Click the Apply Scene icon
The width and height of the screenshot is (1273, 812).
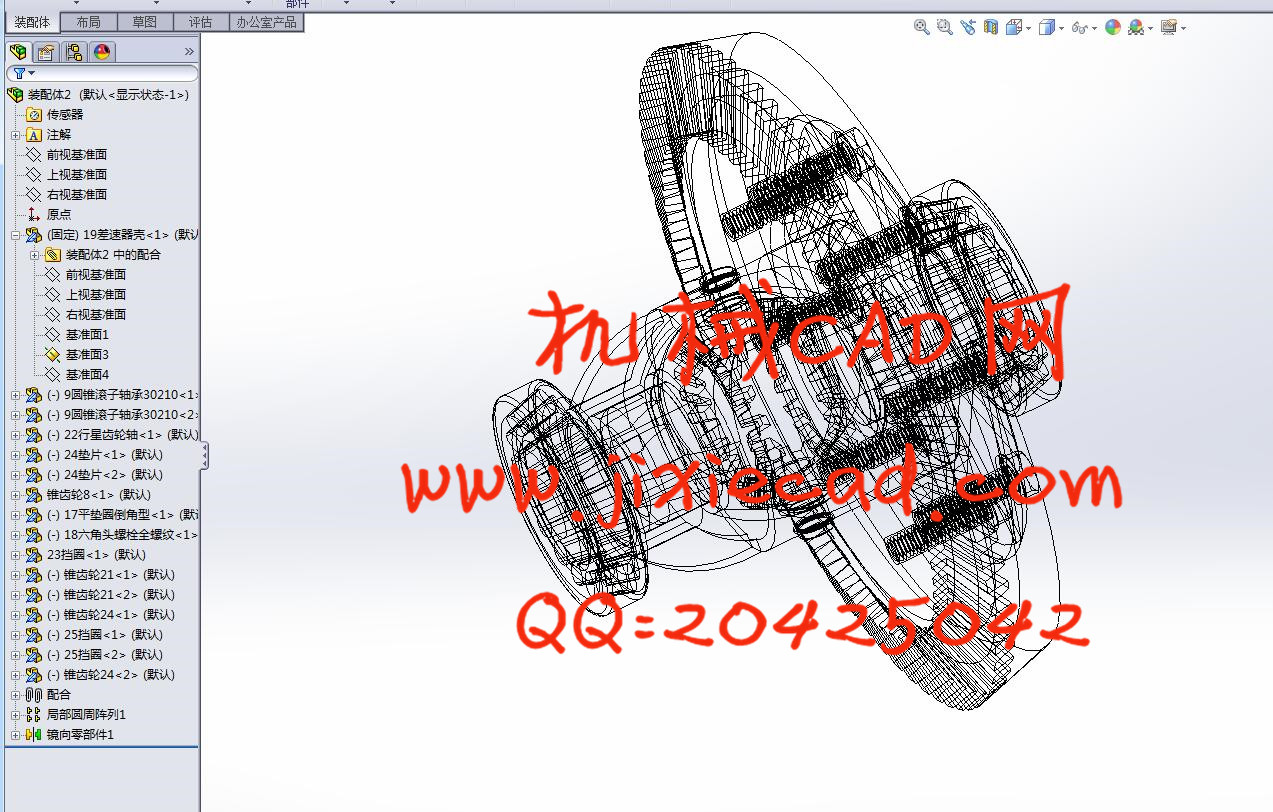click(1136, 28)
